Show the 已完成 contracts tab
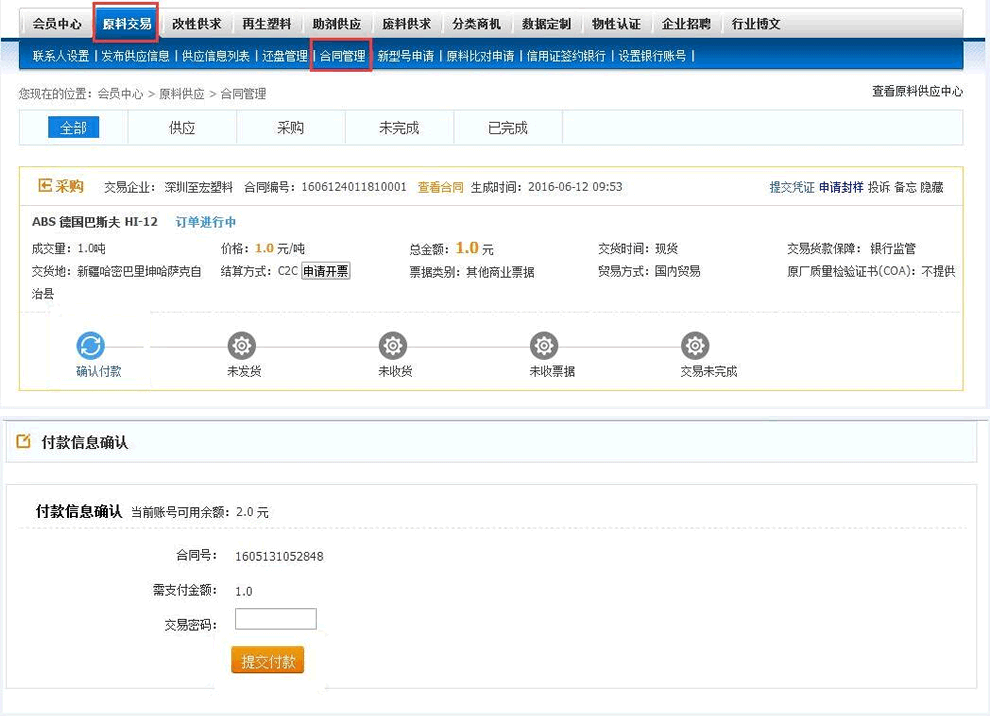990x716 pixels. pyautogui.click(x=508, y=128)
